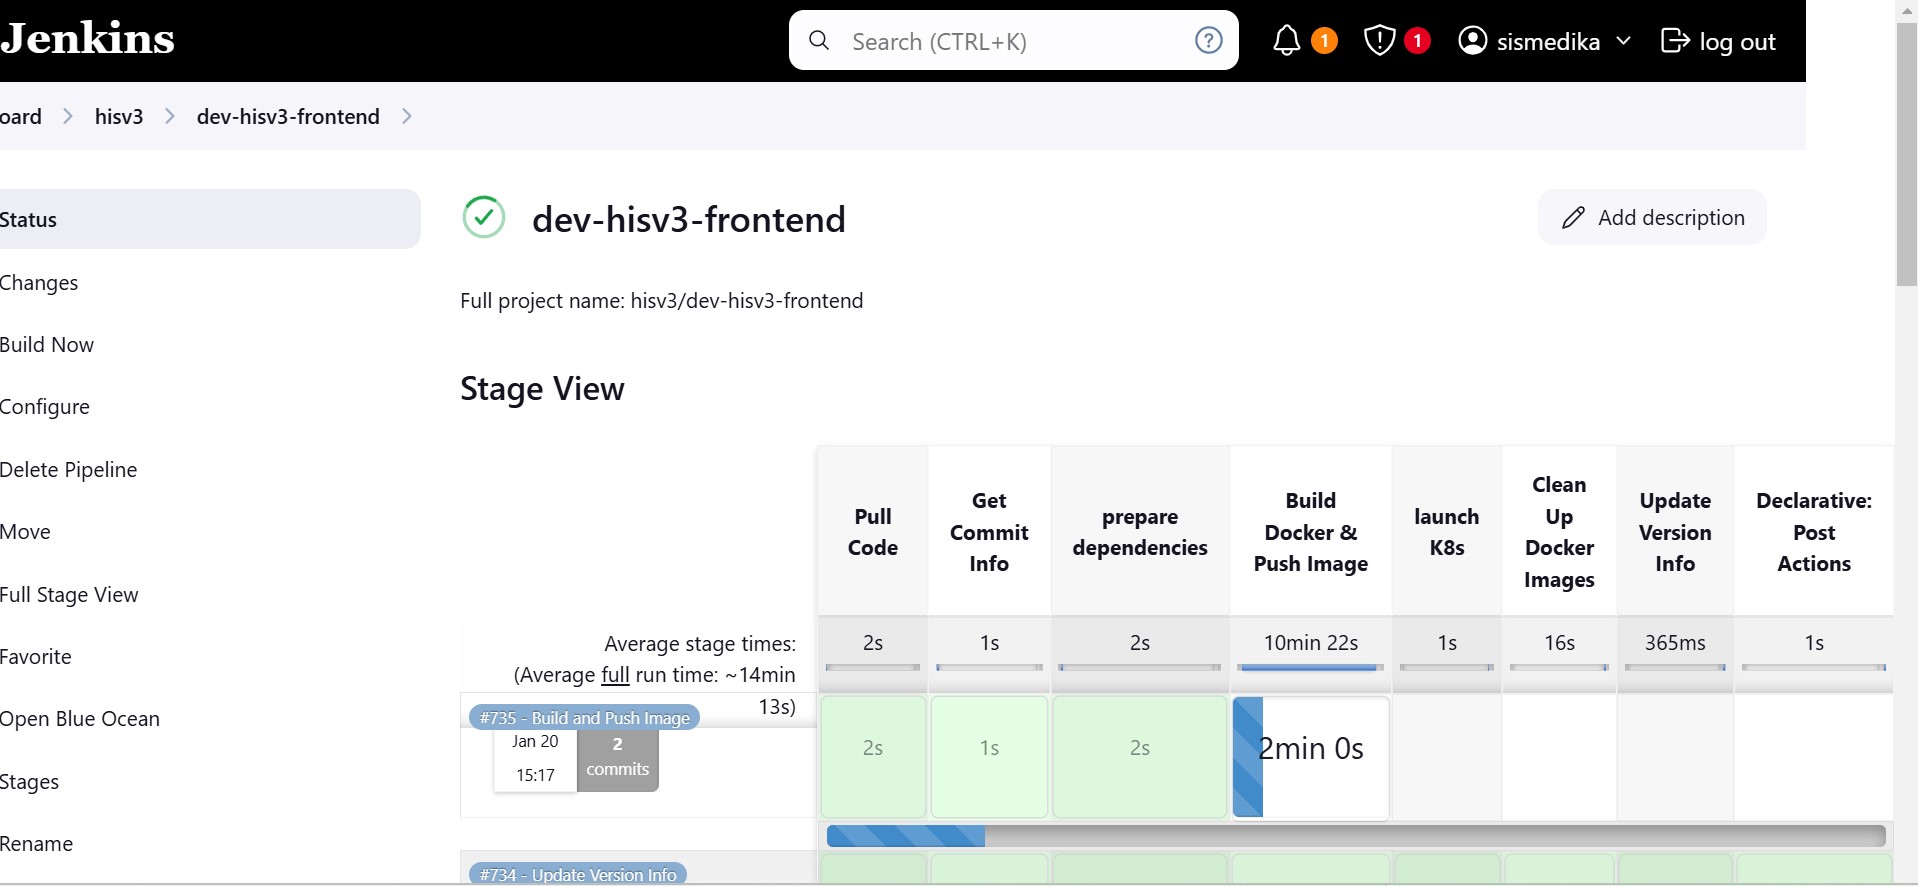The width and height of the screenshot is (1918, 886).
Task: Expand the chevron after hisv3 breadcrumb
Action: 170,117
